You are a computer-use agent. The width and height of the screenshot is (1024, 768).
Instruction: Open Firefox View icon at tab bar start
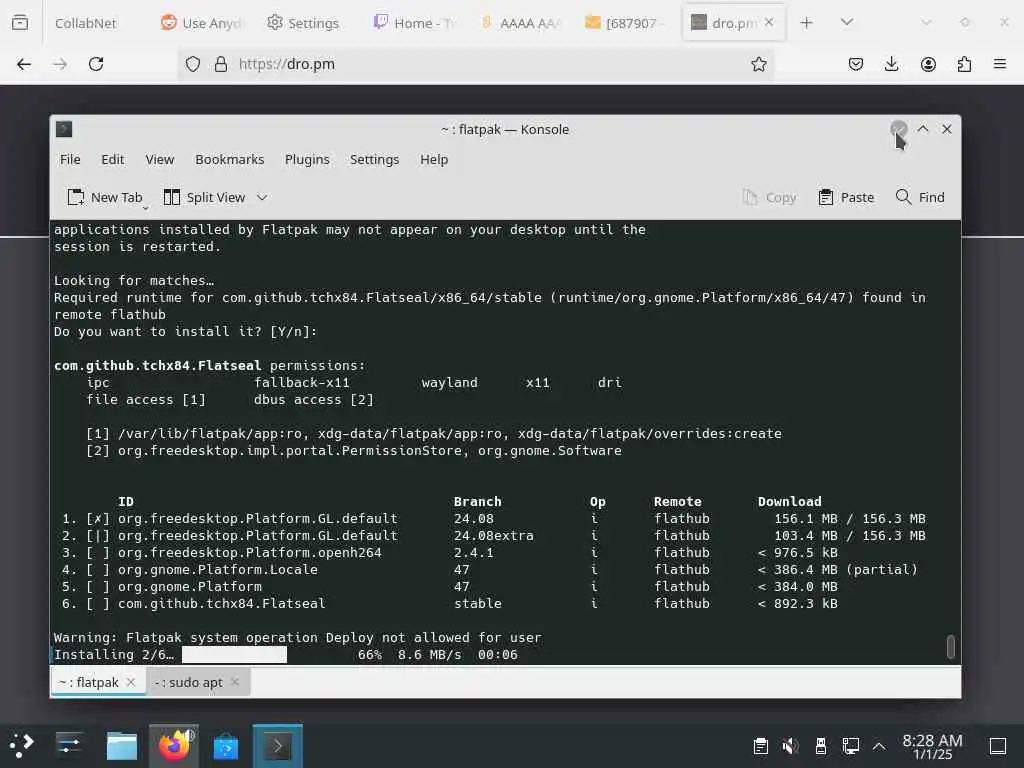click(20, 23)
